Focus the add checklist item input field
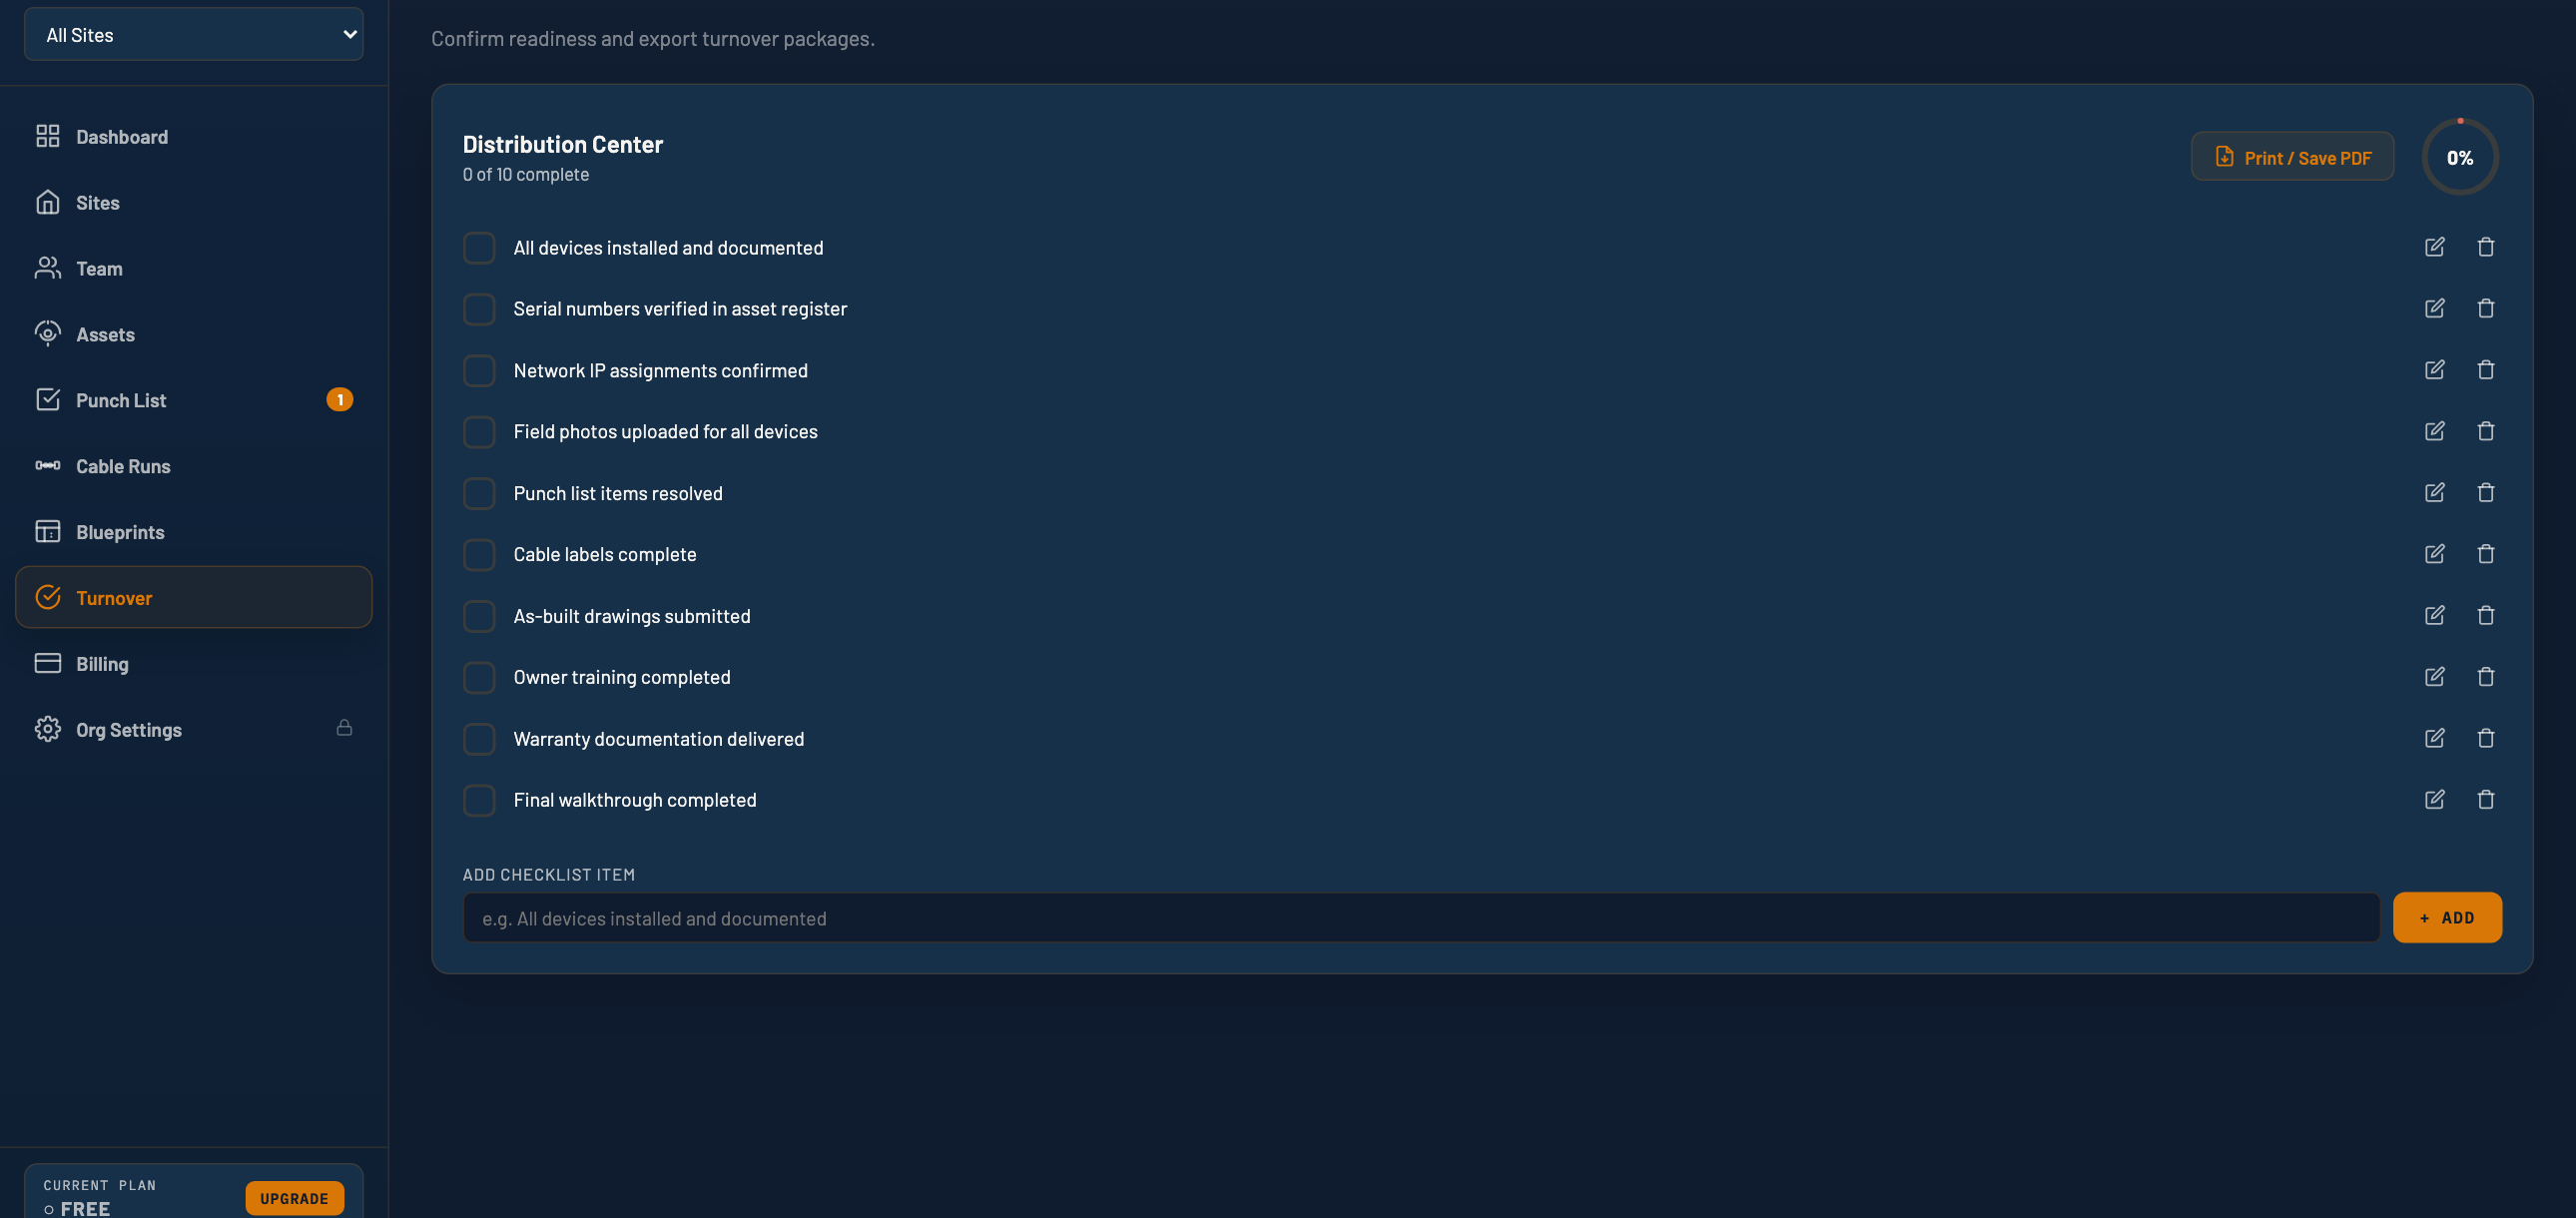Viewport: 2576px width, 1218px height. [1420, 918]
